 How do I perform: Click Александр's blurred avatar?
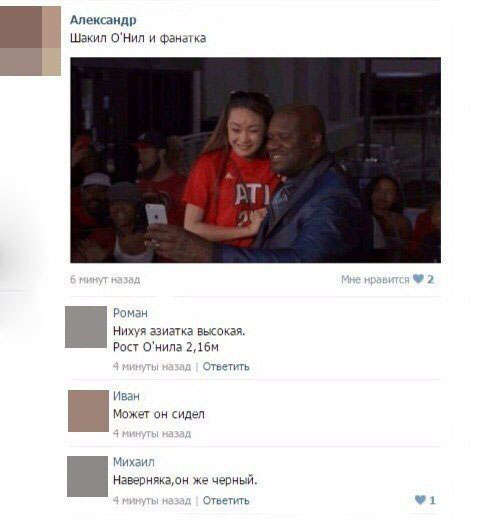[30, 41]
